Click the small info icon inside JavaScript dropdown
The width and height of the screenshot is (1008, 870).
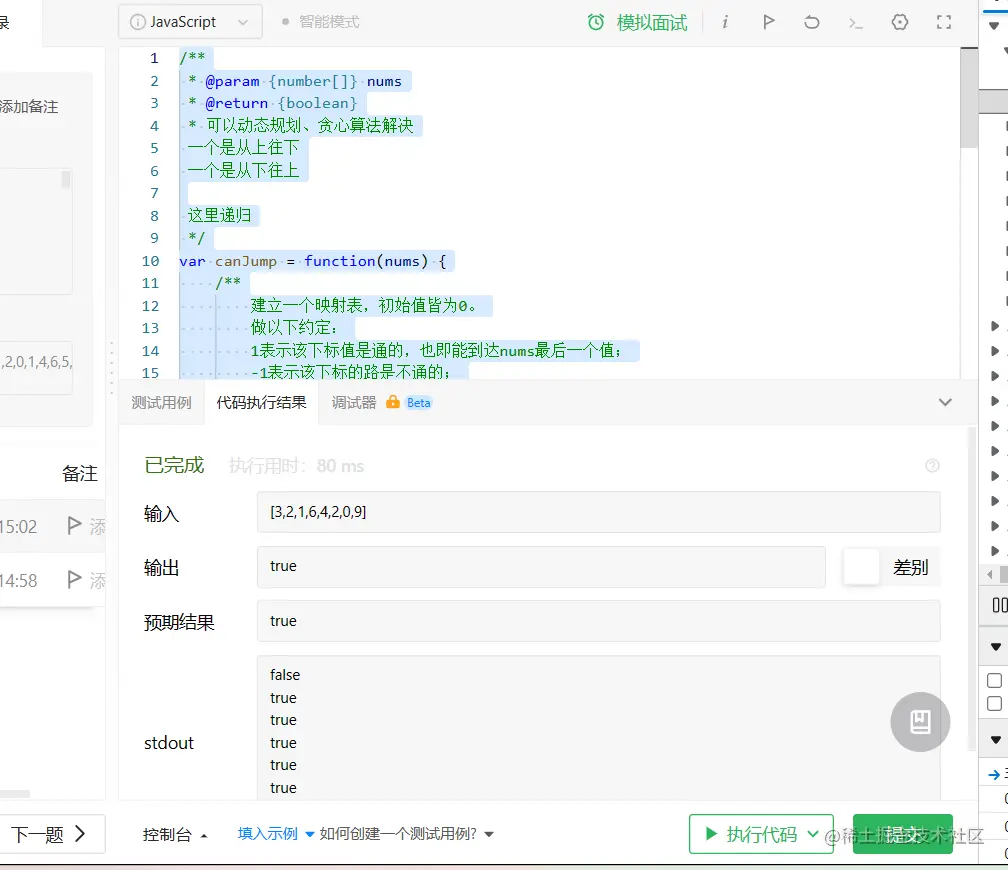pyautogui.click(x=138, y=23)
